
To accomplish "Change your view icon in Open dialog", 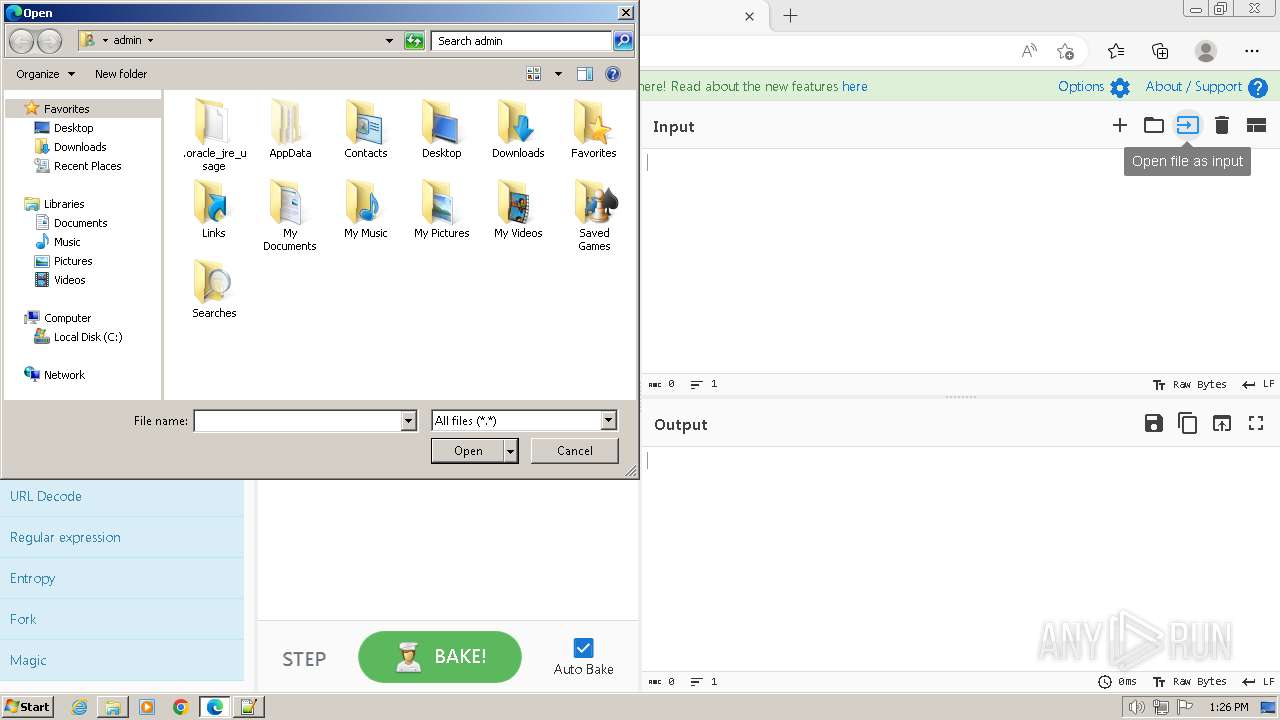I will click(534, 74).
